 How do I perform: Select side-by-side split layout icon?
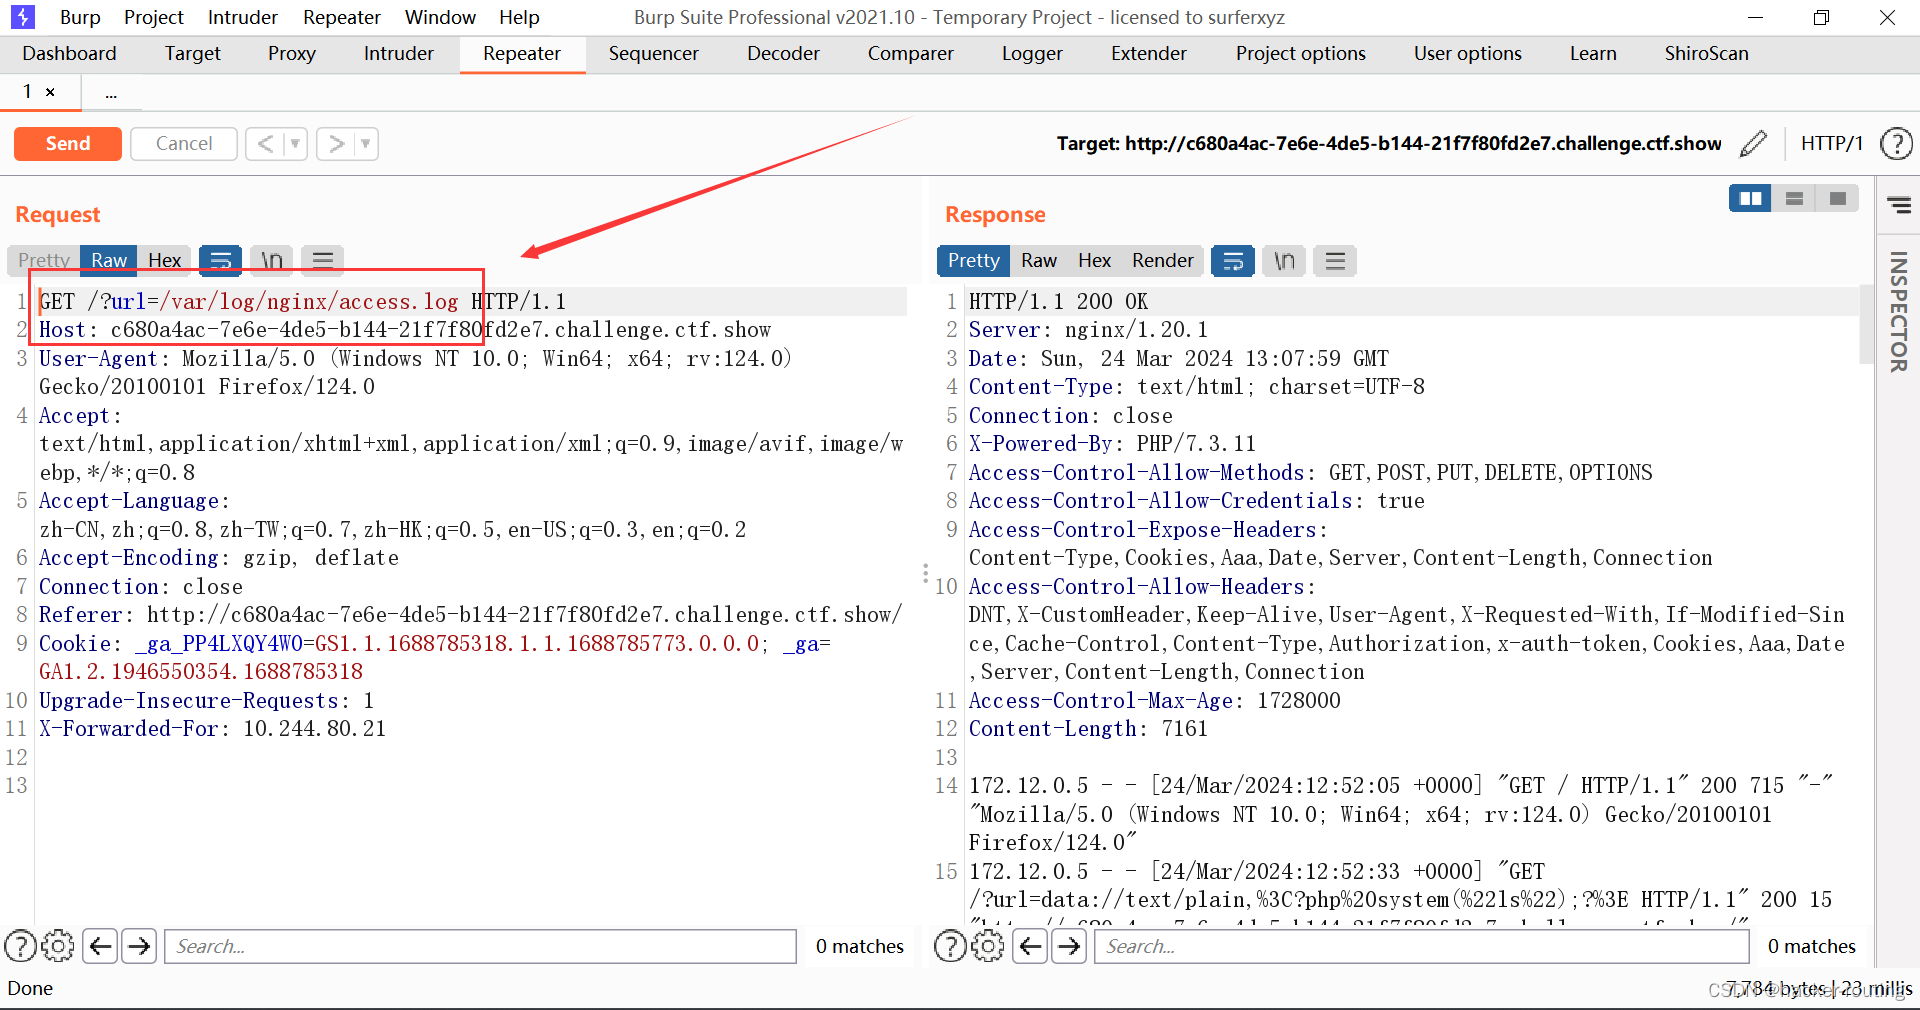click(1751, 199)
